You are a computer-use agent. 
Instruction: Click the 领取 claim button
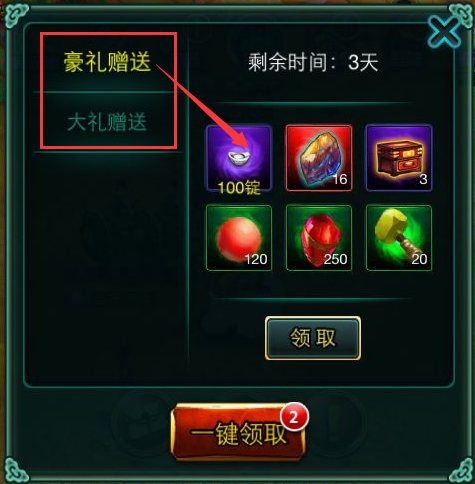[313, 338]
